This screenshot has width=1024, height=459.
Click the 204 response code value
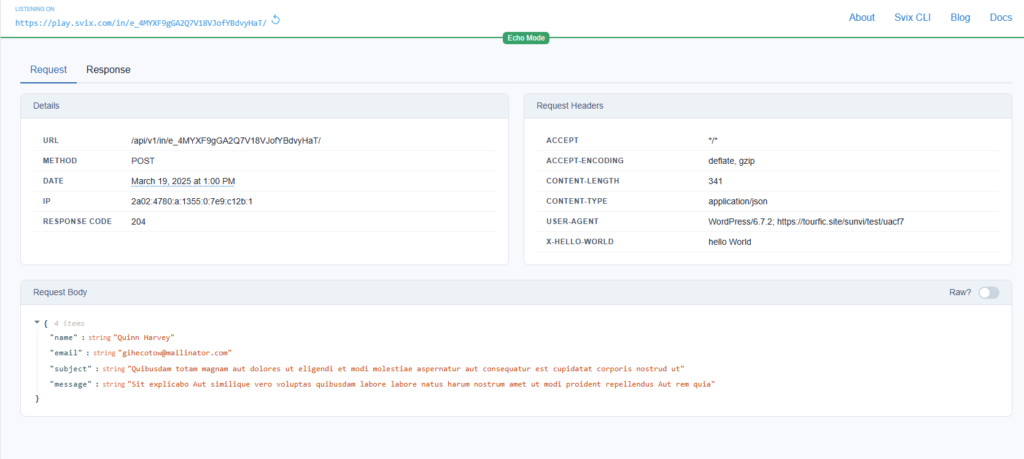click(x=138, y=221)
